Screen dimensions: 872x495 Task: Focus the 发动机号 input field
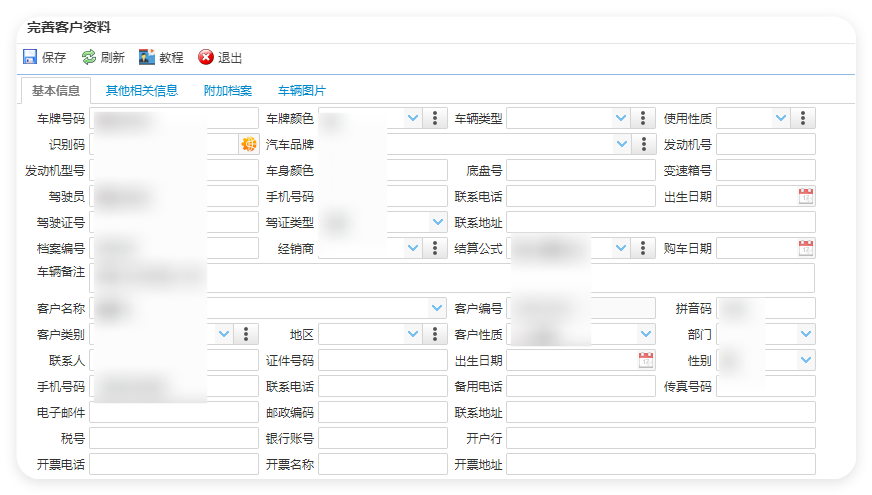(x=766, y=144)
